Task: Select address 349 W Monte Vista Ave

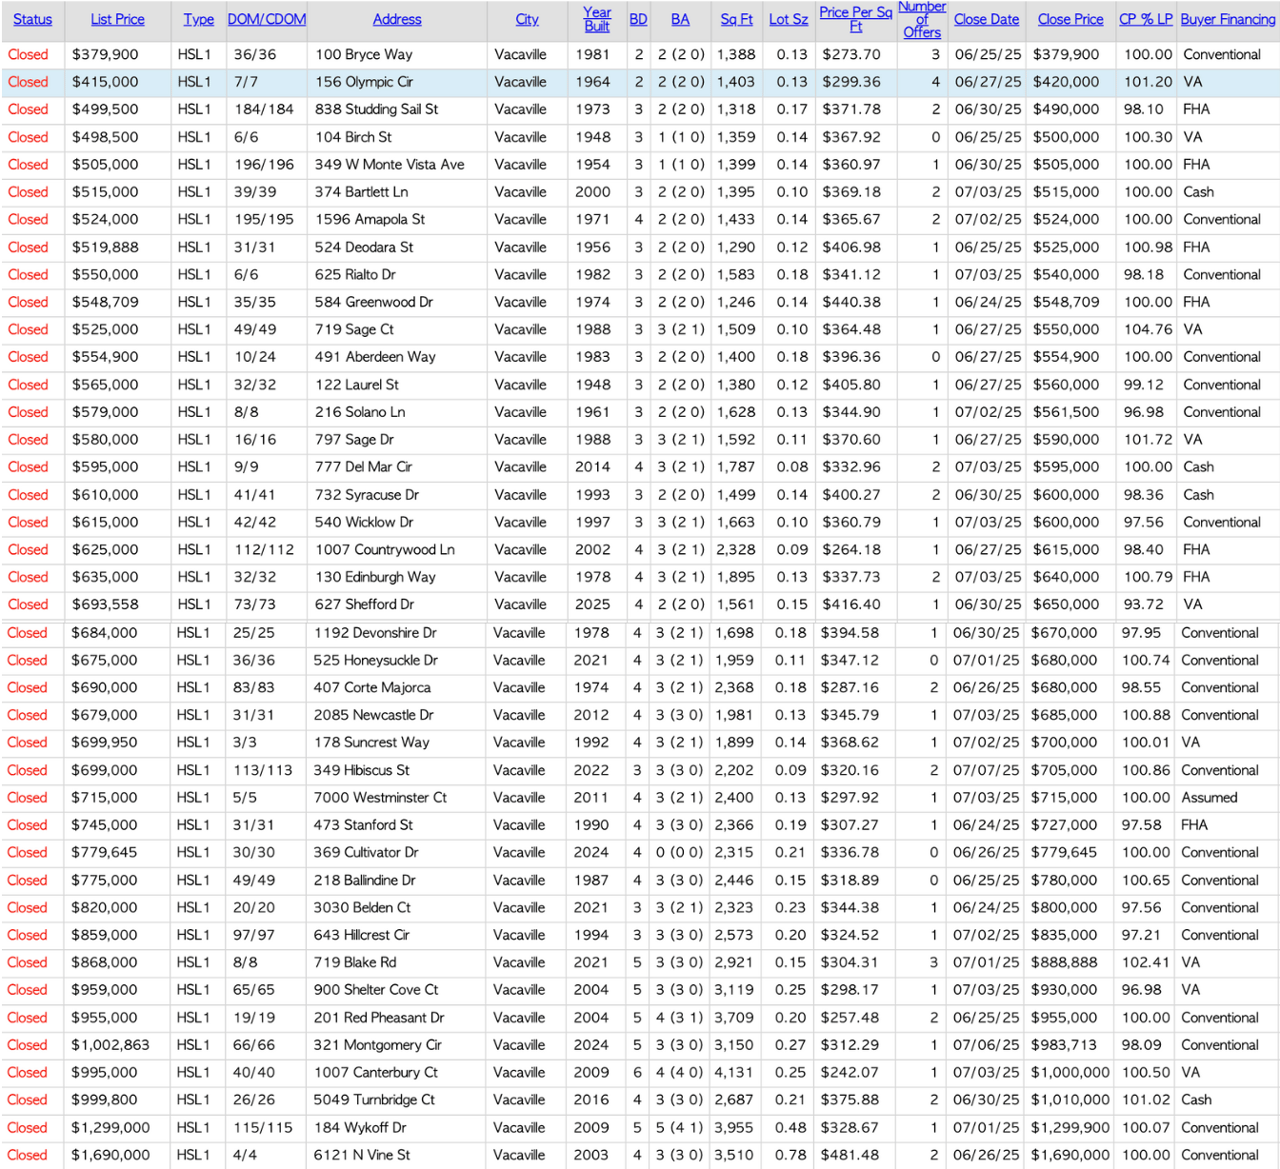Action: point(389,164)
